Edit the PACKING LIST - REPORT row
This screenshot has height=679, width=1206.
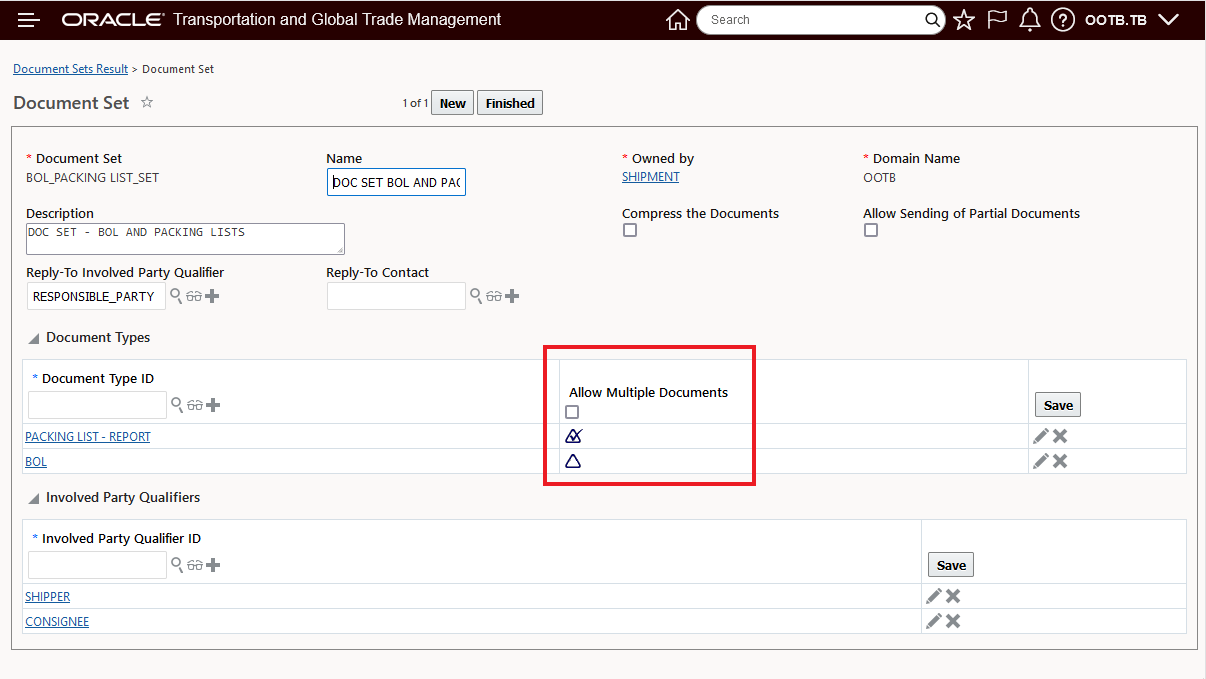tap(1041, 436)
